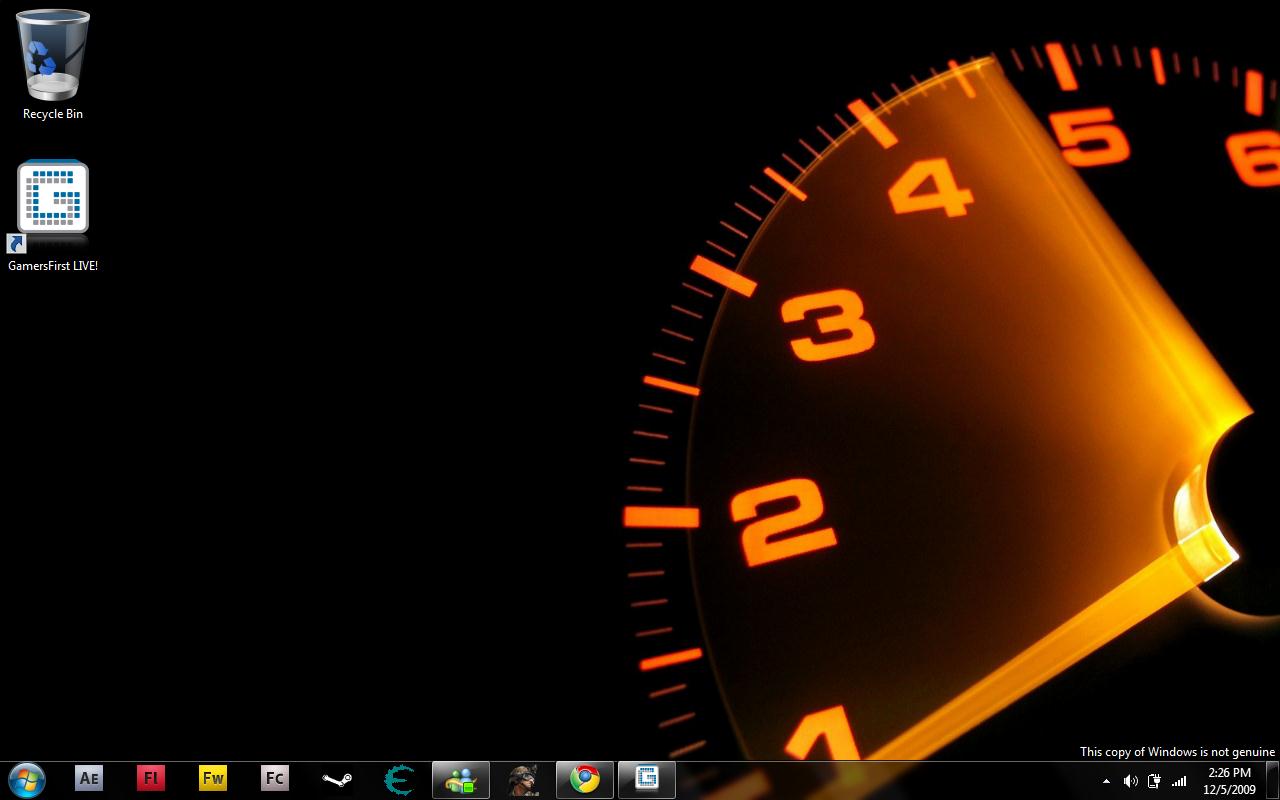Open the power battery tray icon
The height and width of the screenshot is (800, 1280).
[x=1154, y=781]
